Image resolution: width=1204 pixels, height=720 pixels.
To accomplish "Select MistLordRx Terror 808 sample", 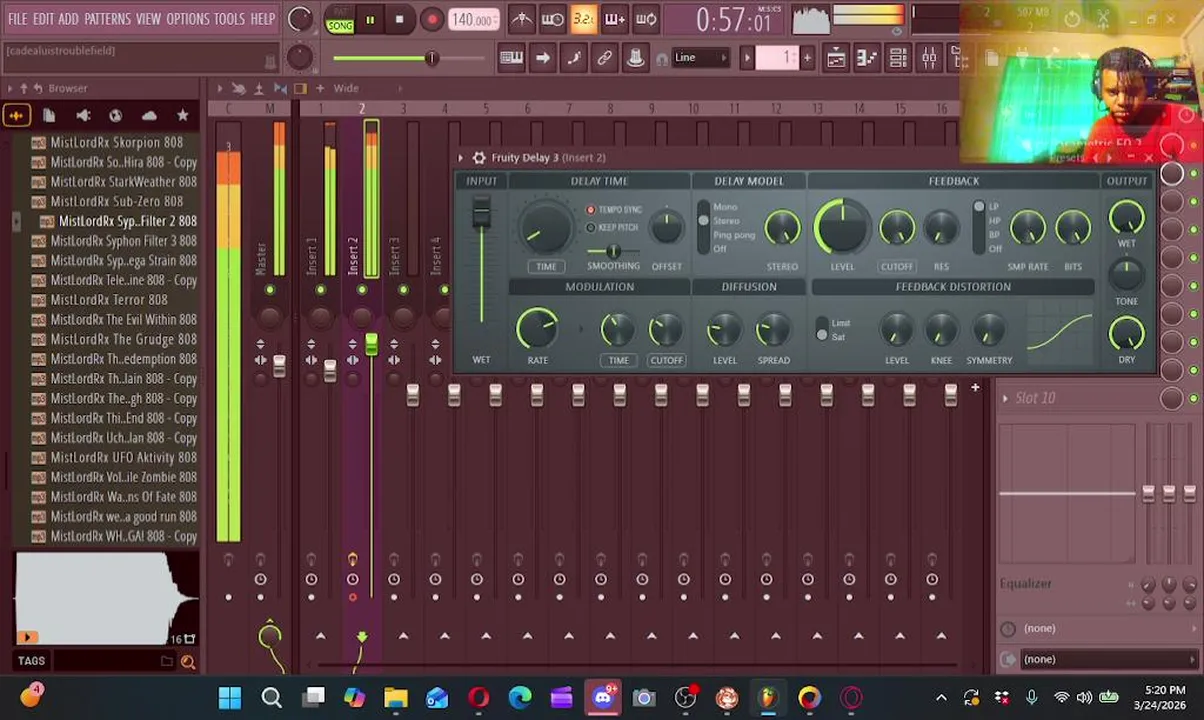I will 107,300.
